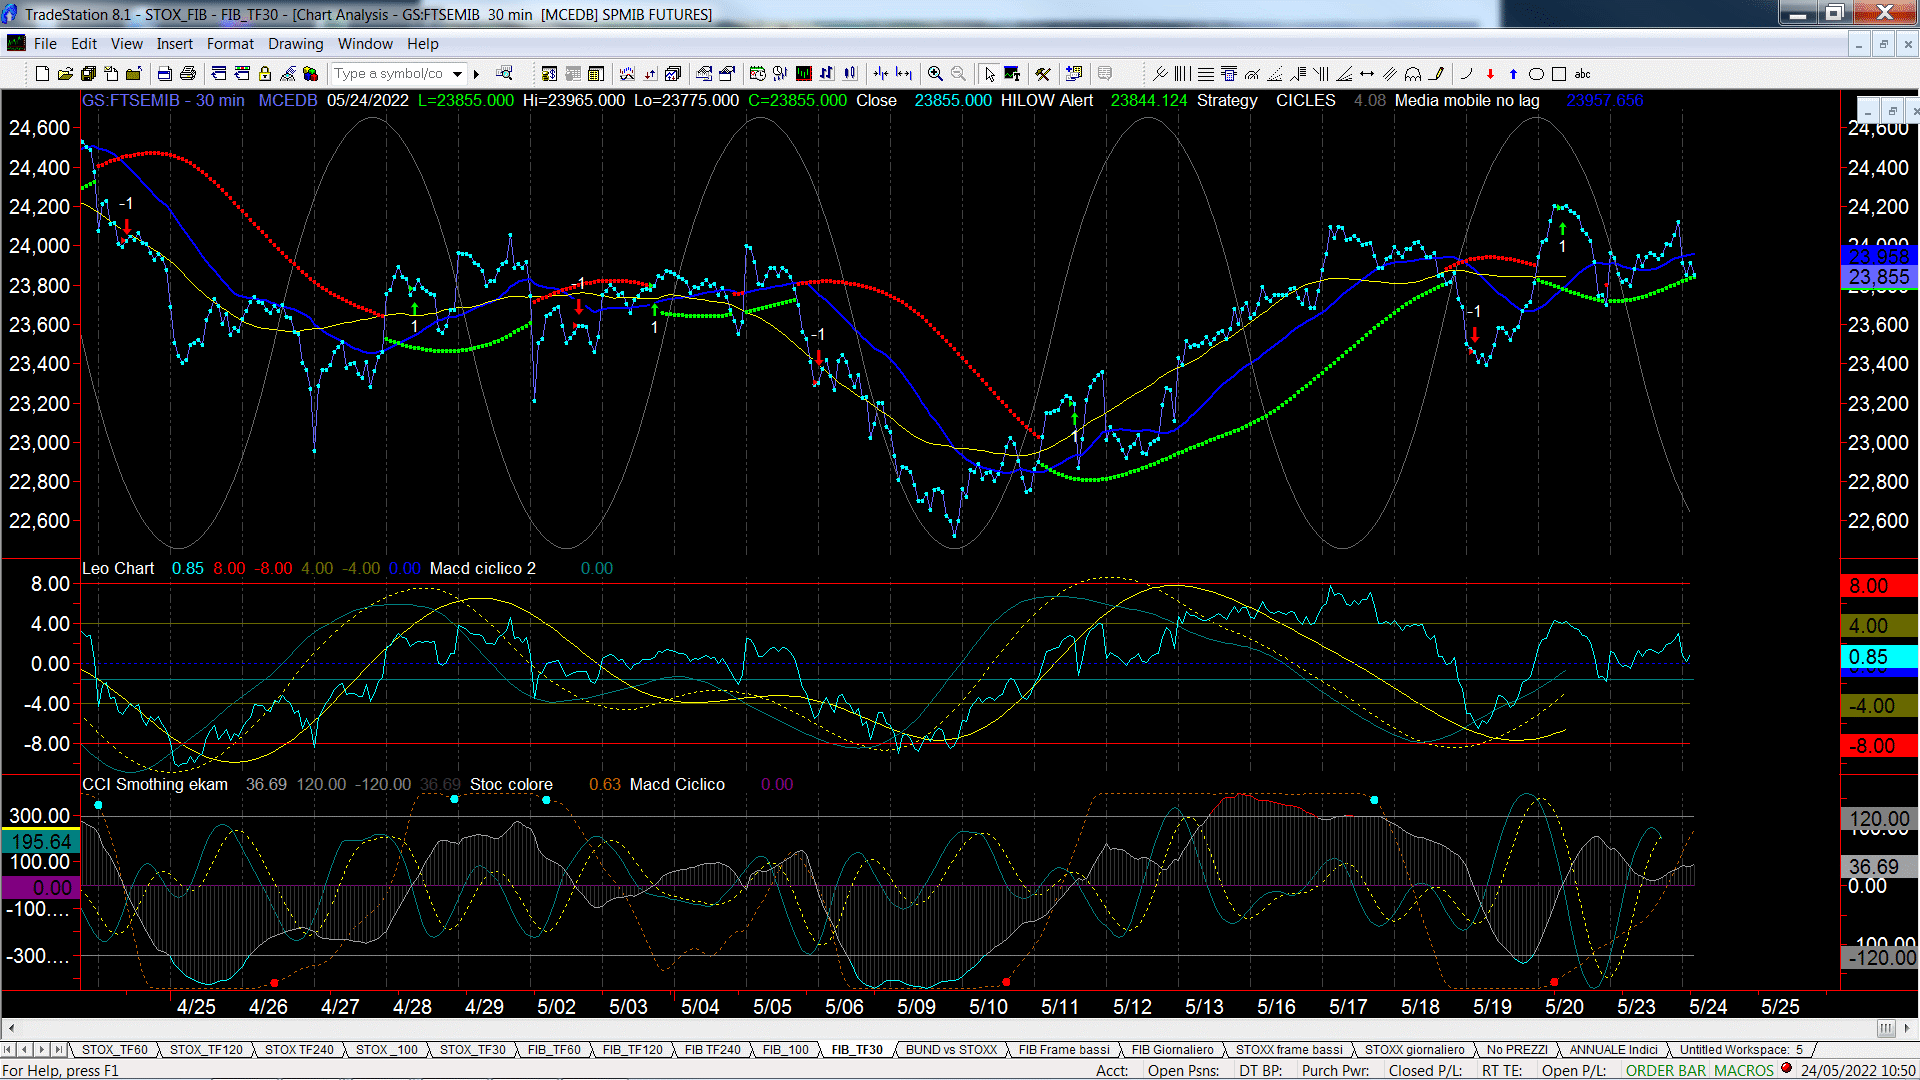Switch to the STOX TF240 workspace tab
The image size is (1920, 1080).
tap(299, 1049)
